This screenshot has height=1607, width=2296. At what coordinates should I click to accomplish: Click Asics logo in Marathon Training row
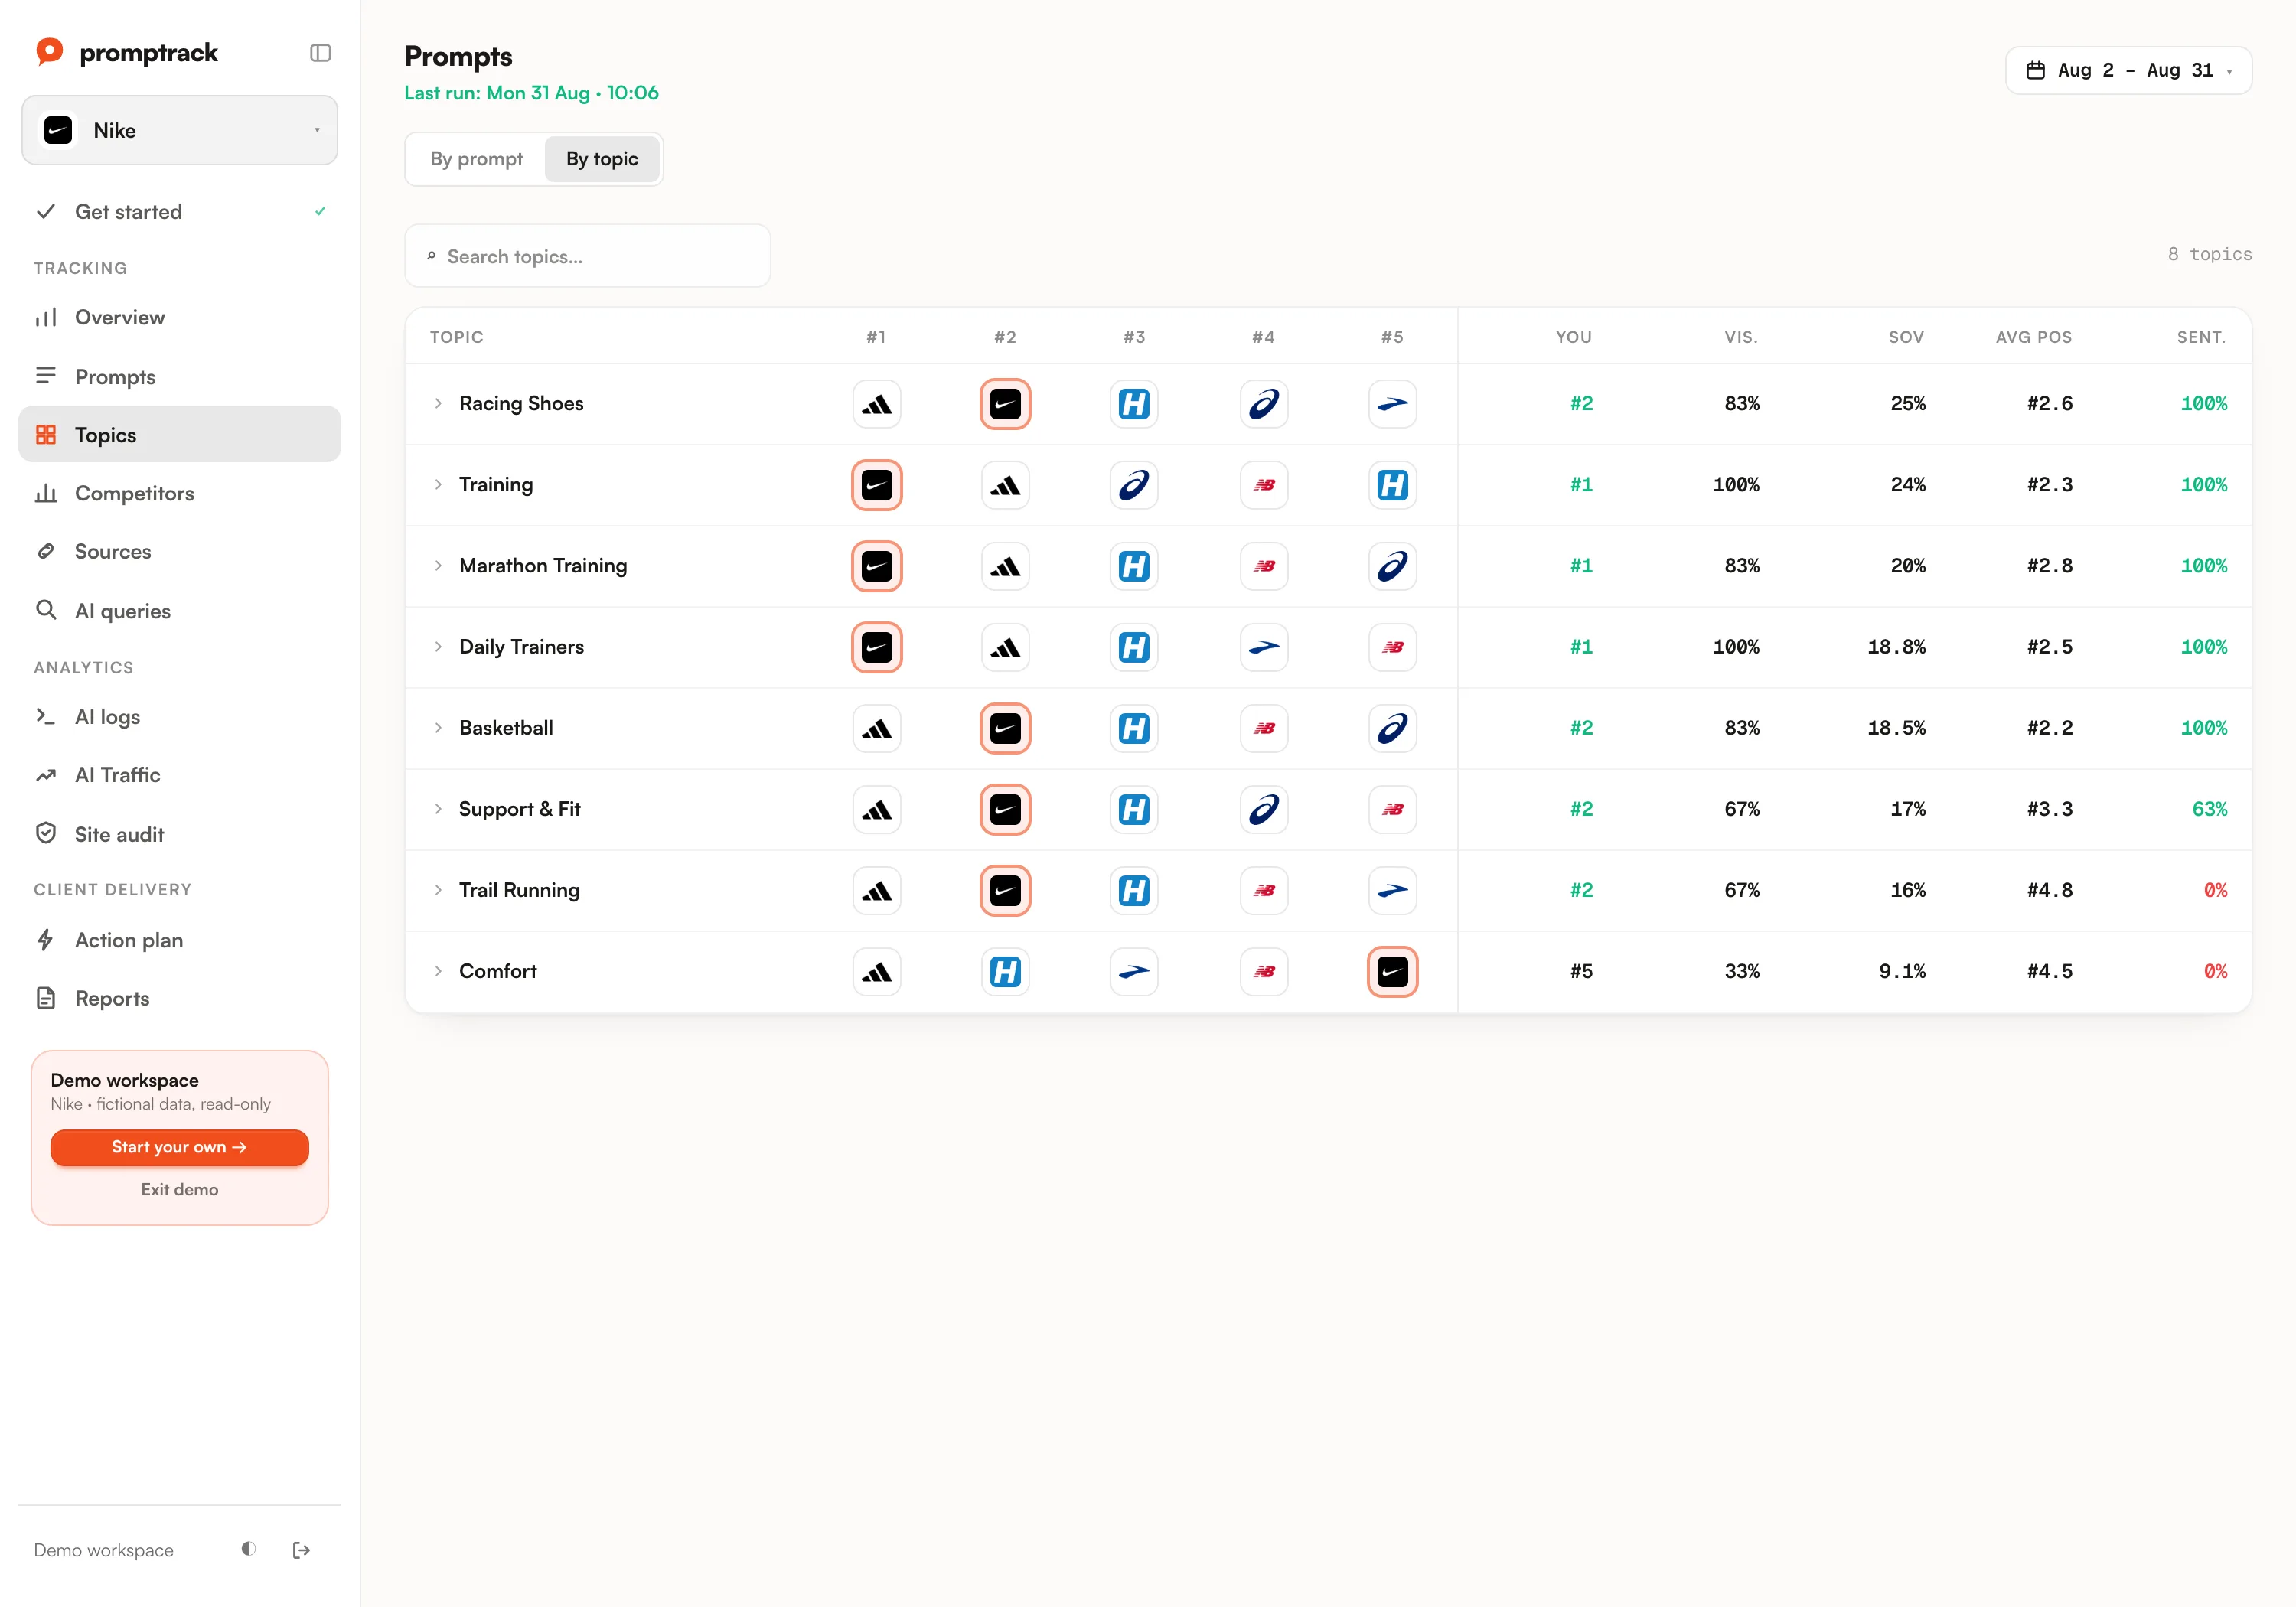(x=1392, y=566)
